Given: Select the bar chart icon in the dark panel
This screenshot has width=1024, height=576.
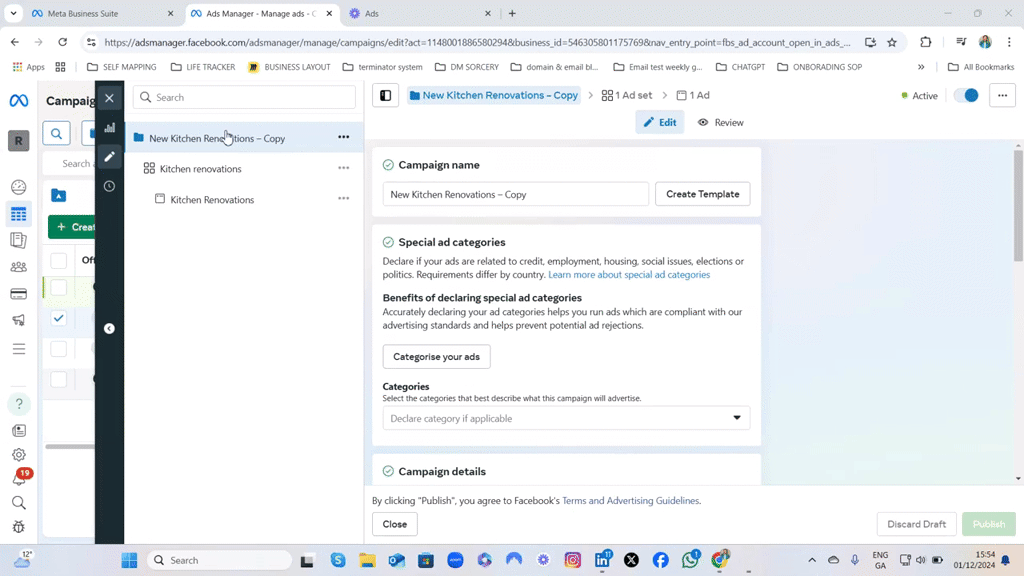Looking at the screenshot, I should pyautogui.click(x=109, y=129).
